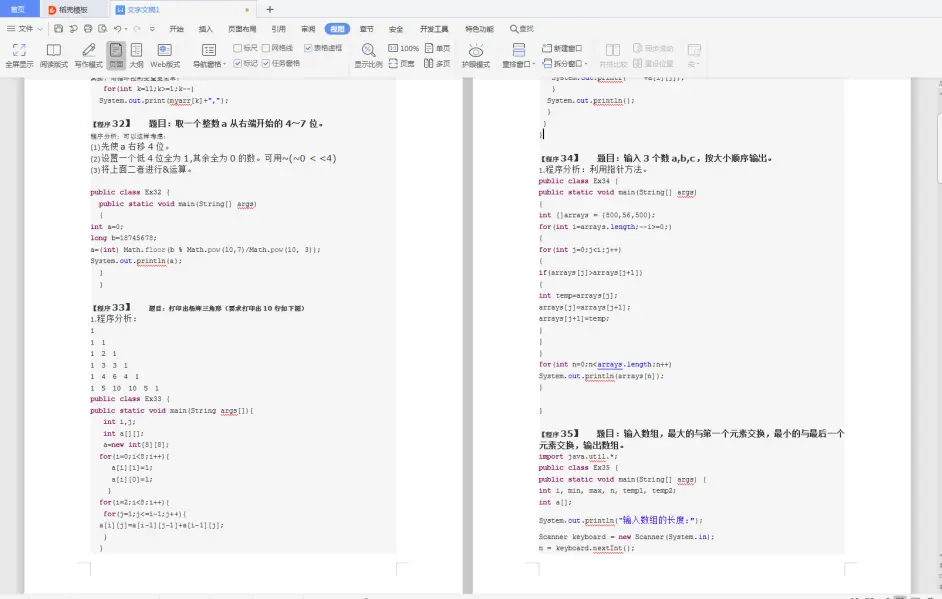This screenshot has height=599, width=942.
Task: Toggle 护眼模式 eye protection mode
Action: tap(476, 55)
